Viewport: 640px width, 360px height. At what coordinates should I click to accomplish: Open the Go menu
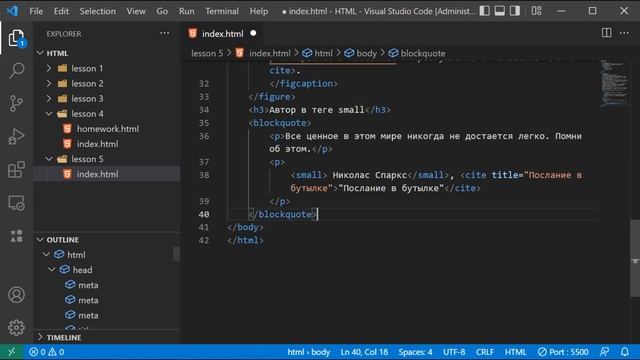(162, 11)
